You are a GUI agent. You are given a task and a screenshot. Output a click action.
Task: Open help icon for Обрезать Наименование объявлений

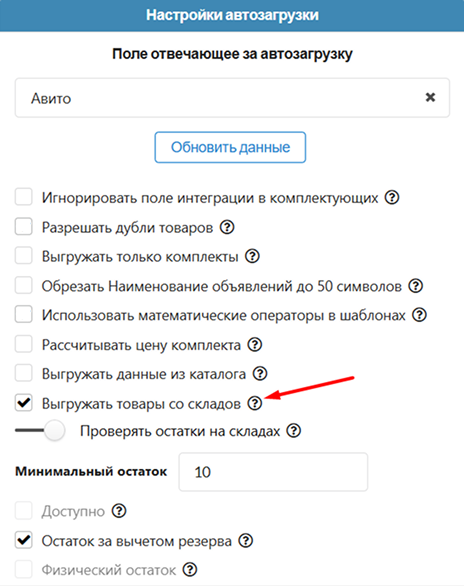click(x=415, y=286)
